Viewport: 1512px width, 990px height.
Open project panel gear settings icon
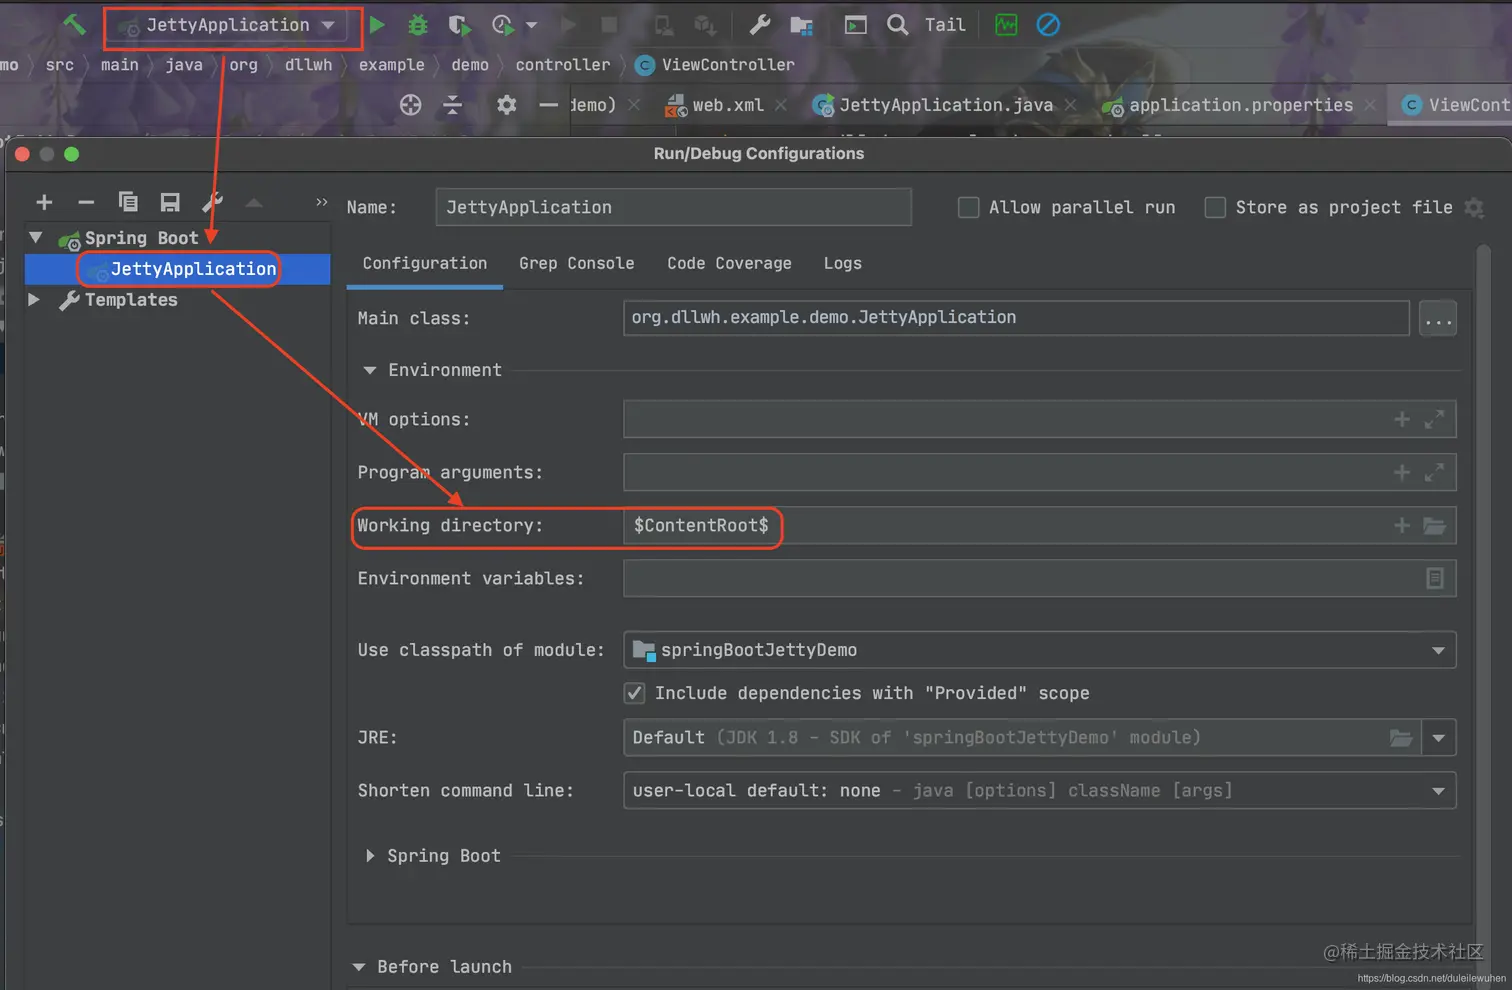click(x=507, y=105)
